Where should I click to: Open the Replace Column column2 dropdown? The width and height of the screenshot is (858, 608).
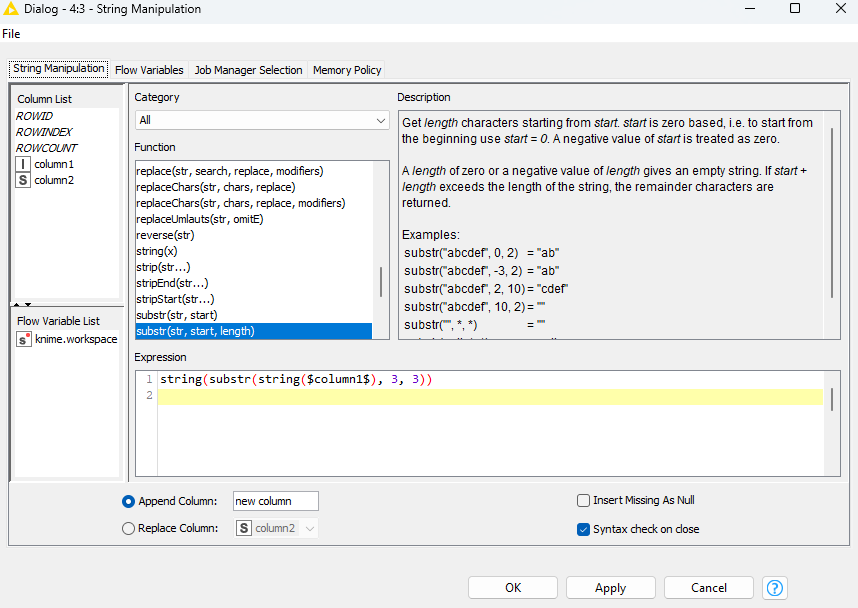pos(310,528)
